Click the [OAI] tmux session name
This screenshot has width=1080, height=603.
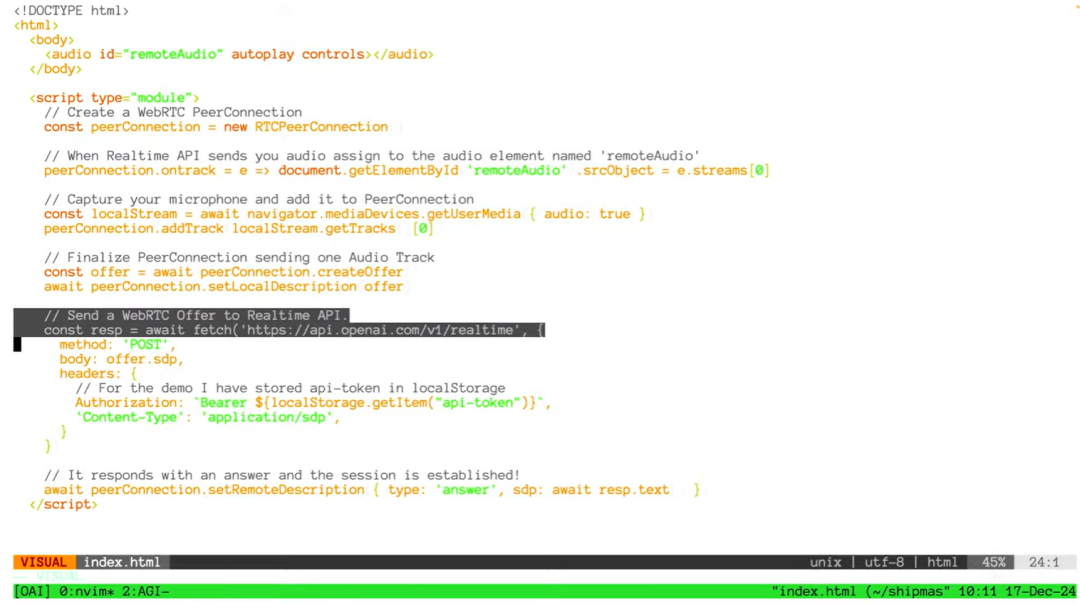pos(32,591)
